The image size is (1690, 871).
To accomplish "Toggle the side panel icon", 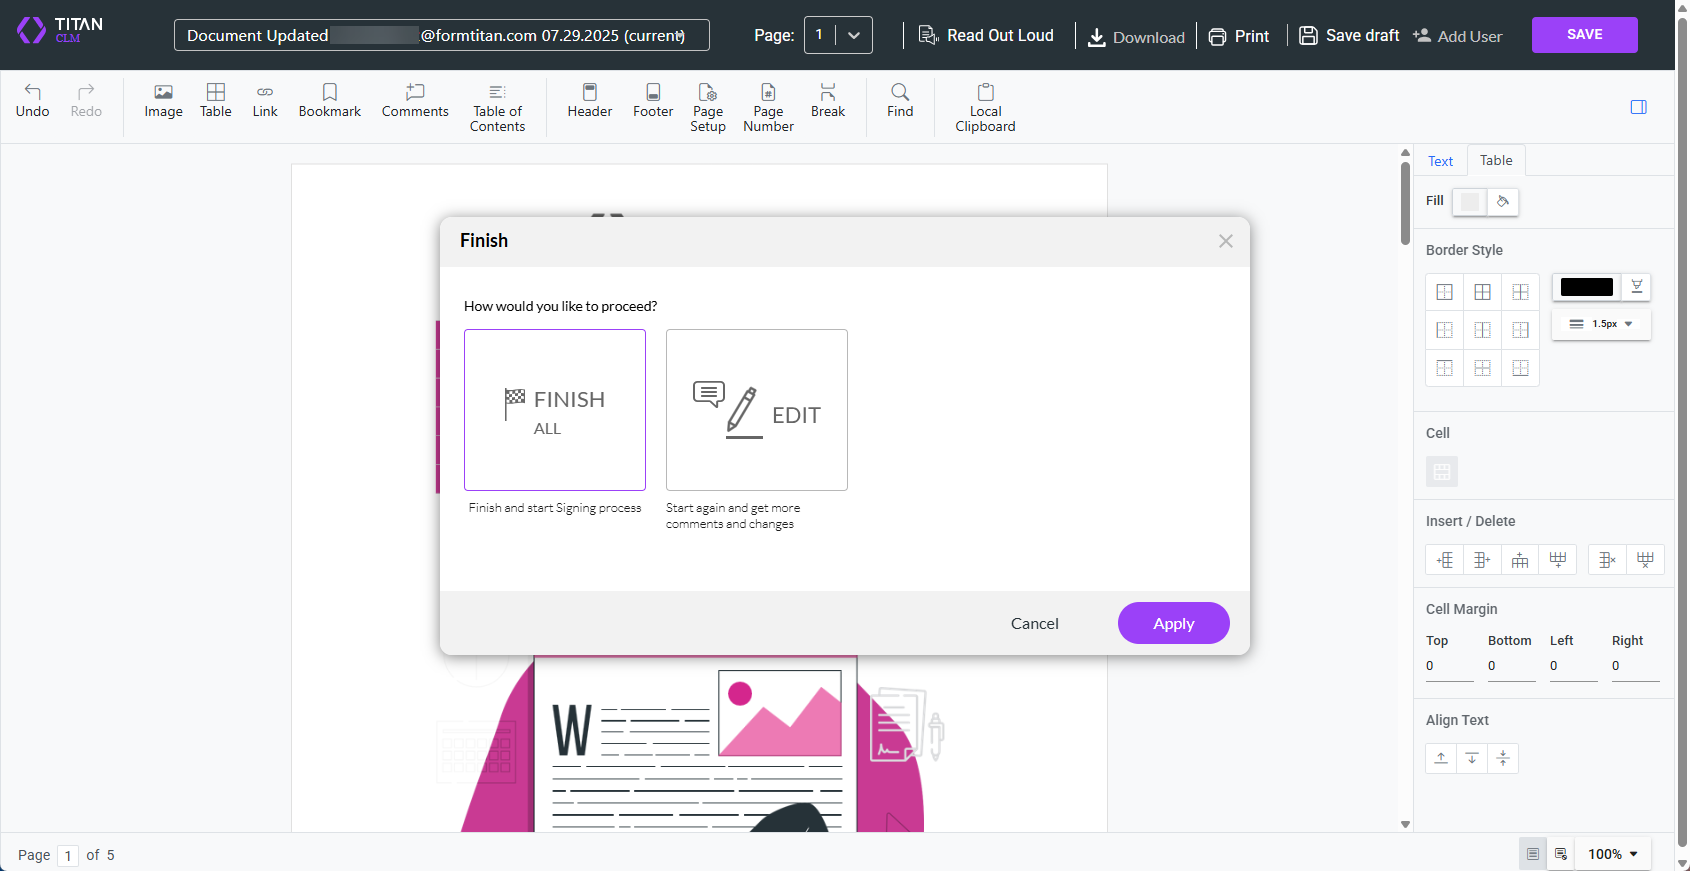I will tap(1638, 107).
